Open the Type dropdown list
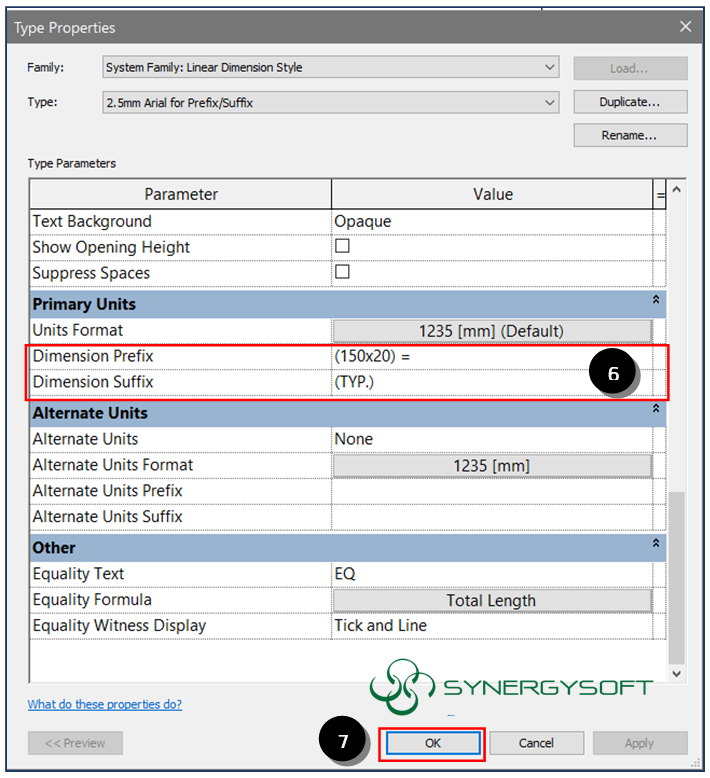Screen dimensions: 710x778 click(550, 102)
